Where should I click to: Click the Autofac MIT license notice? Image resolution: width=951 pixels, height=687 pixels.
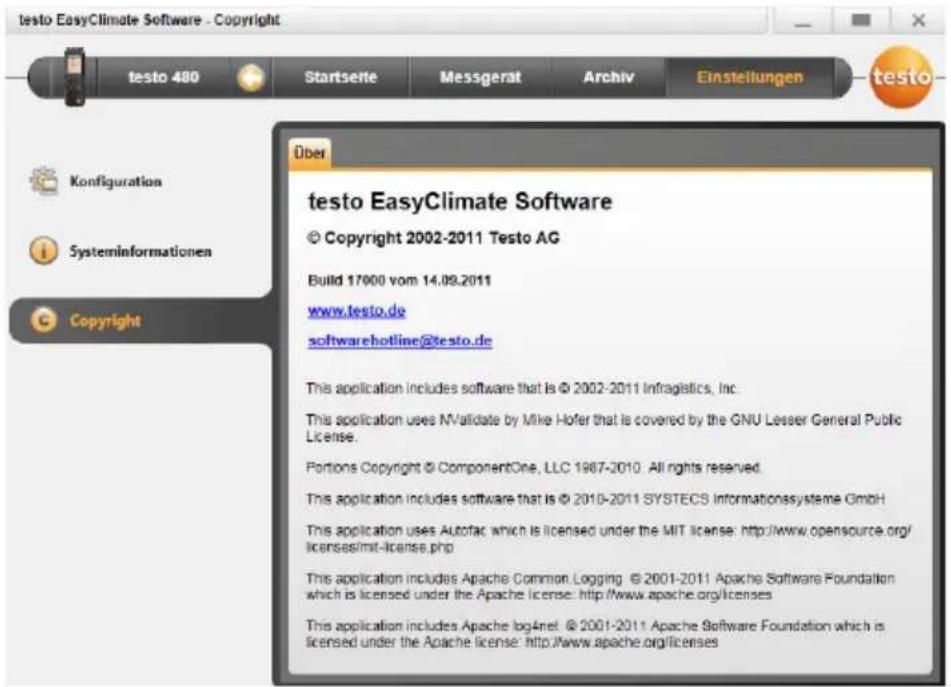[x=608, y=538]
